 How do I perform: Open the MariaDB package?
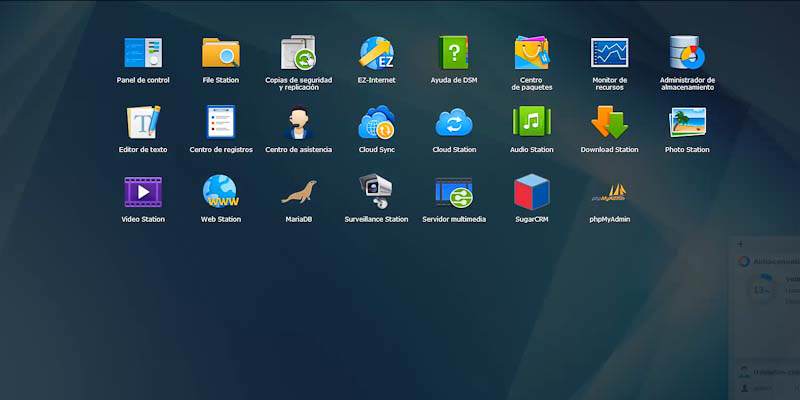298,192
